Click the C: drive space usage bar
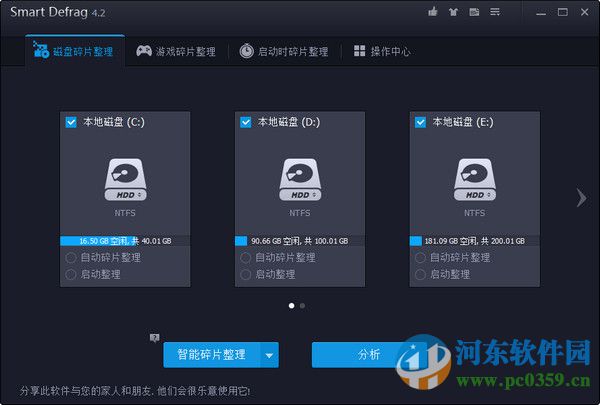600x405 pixels. click(x=125, y=241)
